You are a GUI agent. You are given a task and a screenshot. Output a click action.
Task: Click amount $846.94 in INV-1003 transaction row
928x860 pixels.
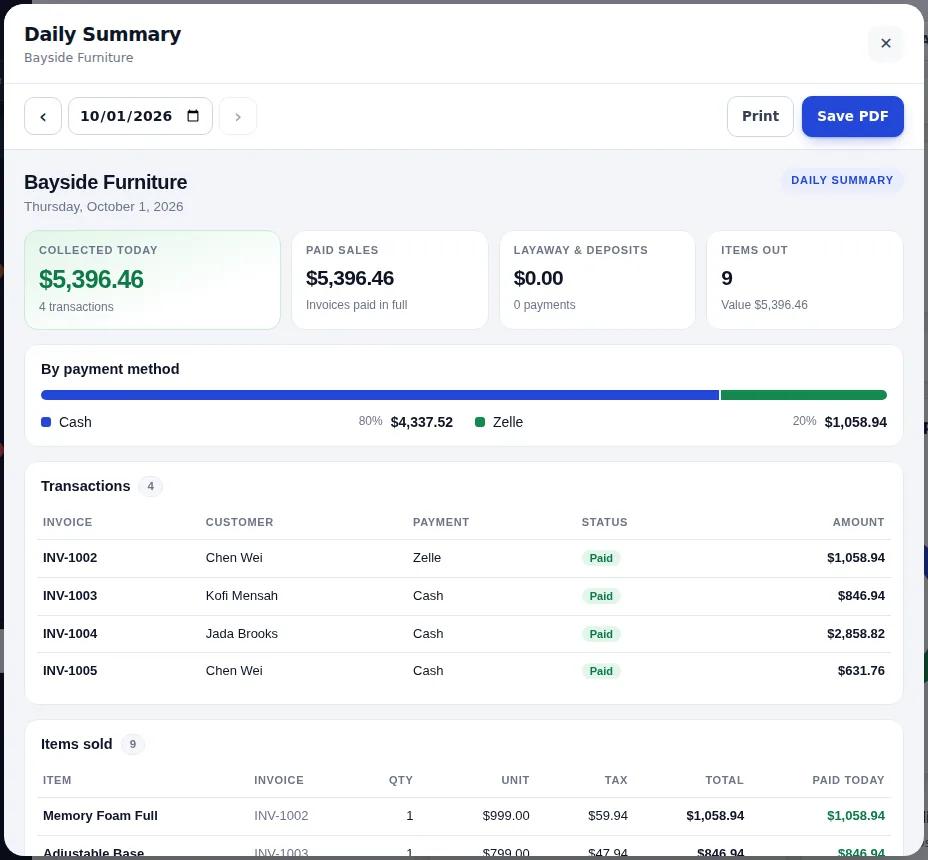tap(861, 595)
